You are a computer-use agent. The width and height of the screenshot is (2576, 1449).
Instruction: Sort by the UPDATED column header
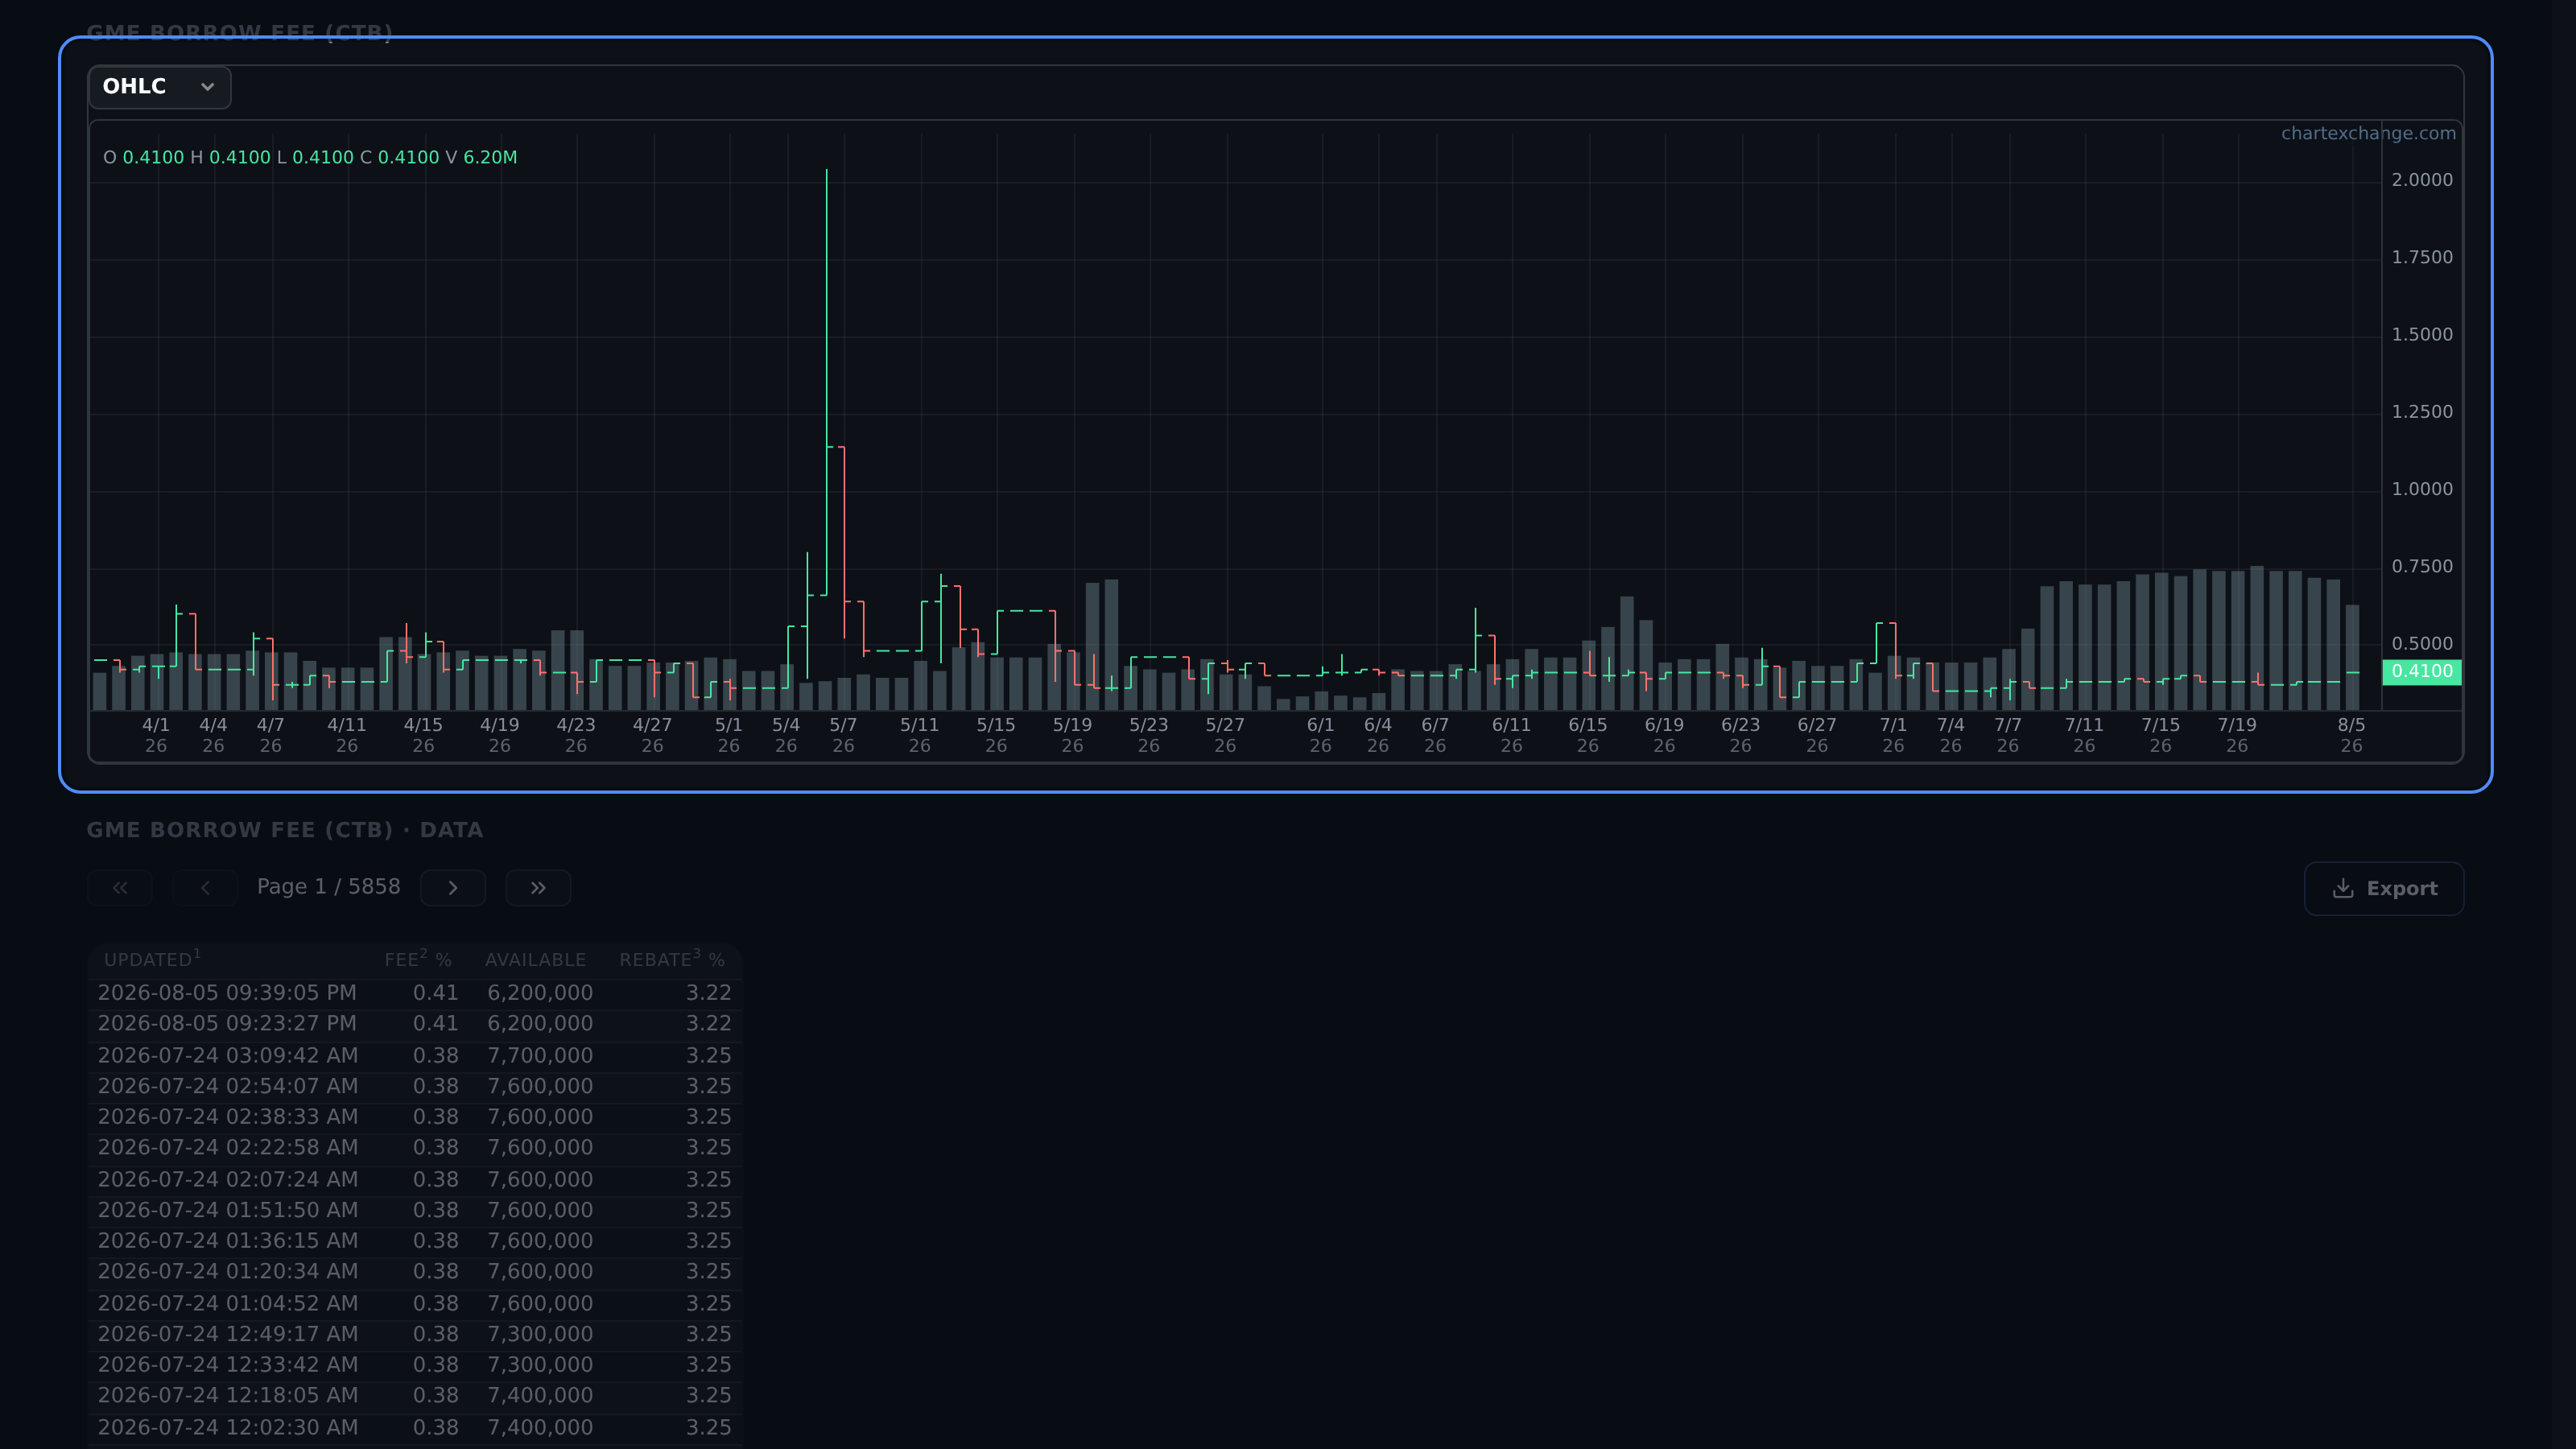point(152,959)
